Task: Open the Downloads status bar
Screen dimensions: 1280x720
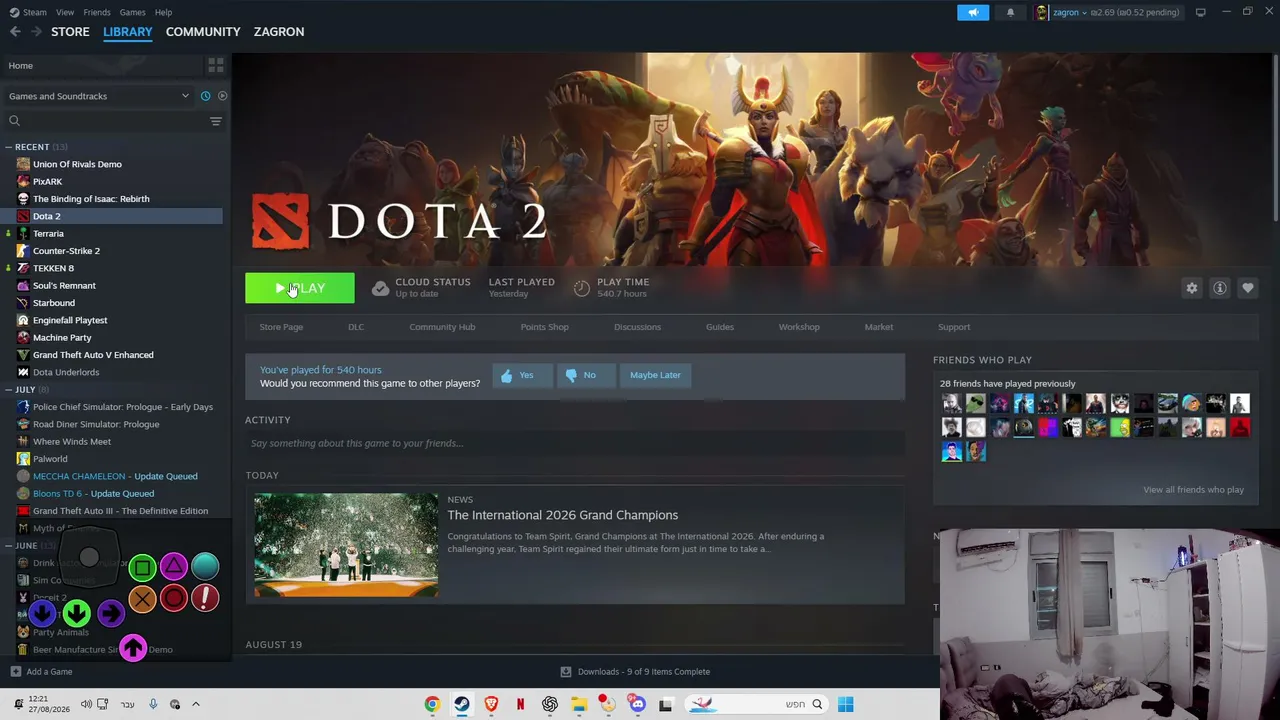Action: [635, 672]
